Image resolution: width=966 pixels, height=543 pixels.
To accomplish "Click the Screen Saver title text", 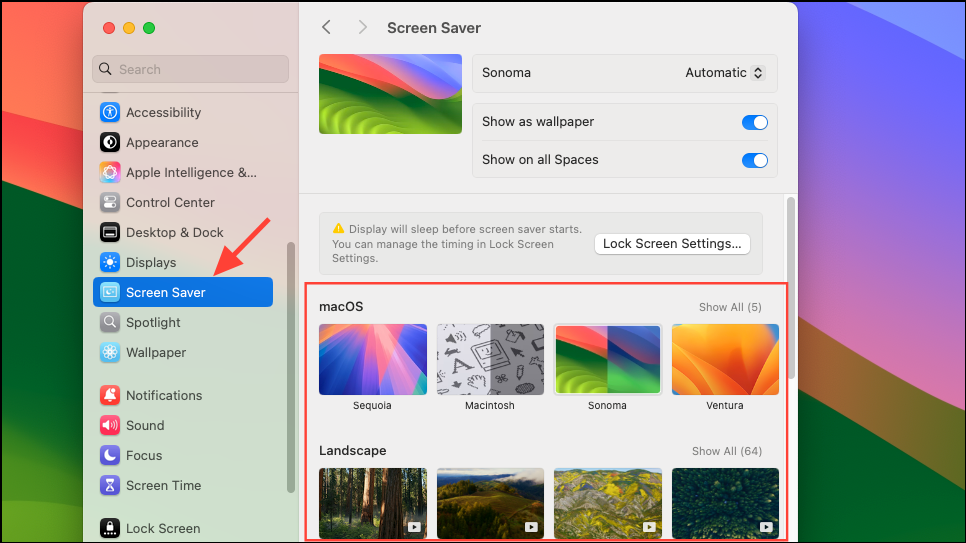I will [434, 28].
